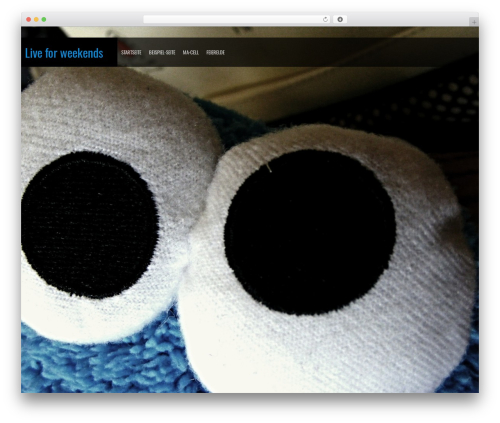The image size is (500, 423).
Task: Maximize the window with the green button
Action: (44, 20)
